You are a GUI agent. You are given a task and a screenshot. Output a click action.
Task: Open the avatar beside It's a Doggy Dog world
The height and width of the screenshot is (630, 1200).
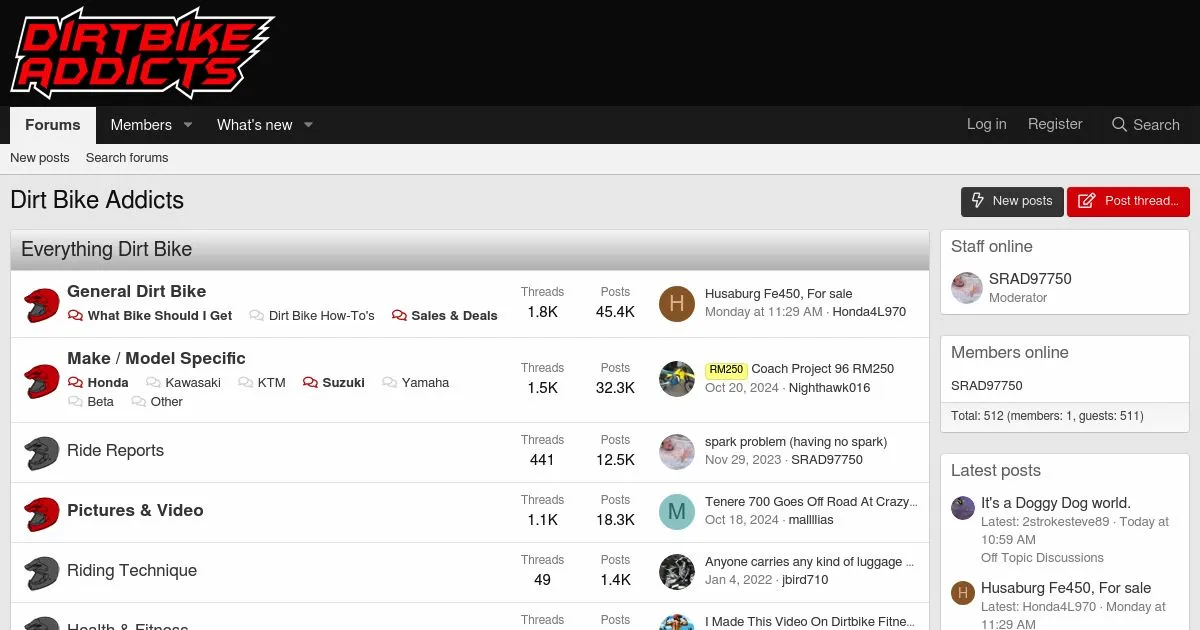coord(963,508)
